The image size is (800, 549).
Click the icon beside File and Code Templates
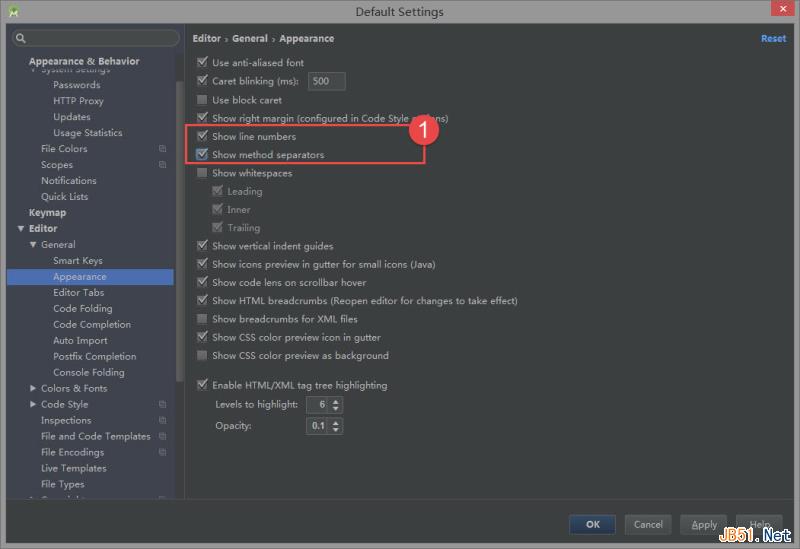click(x=162, y=437)
